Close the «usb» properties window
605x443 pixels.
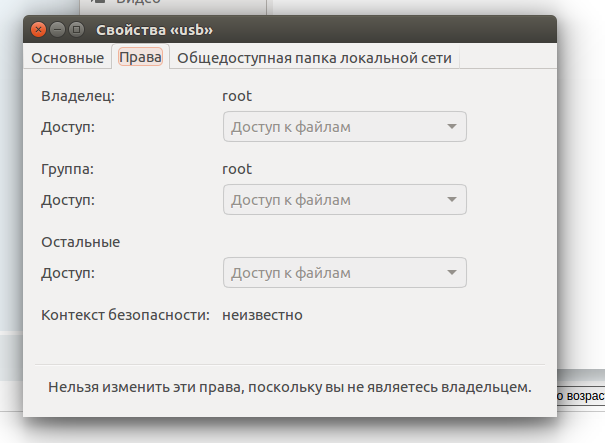click(x=37, y=30)
